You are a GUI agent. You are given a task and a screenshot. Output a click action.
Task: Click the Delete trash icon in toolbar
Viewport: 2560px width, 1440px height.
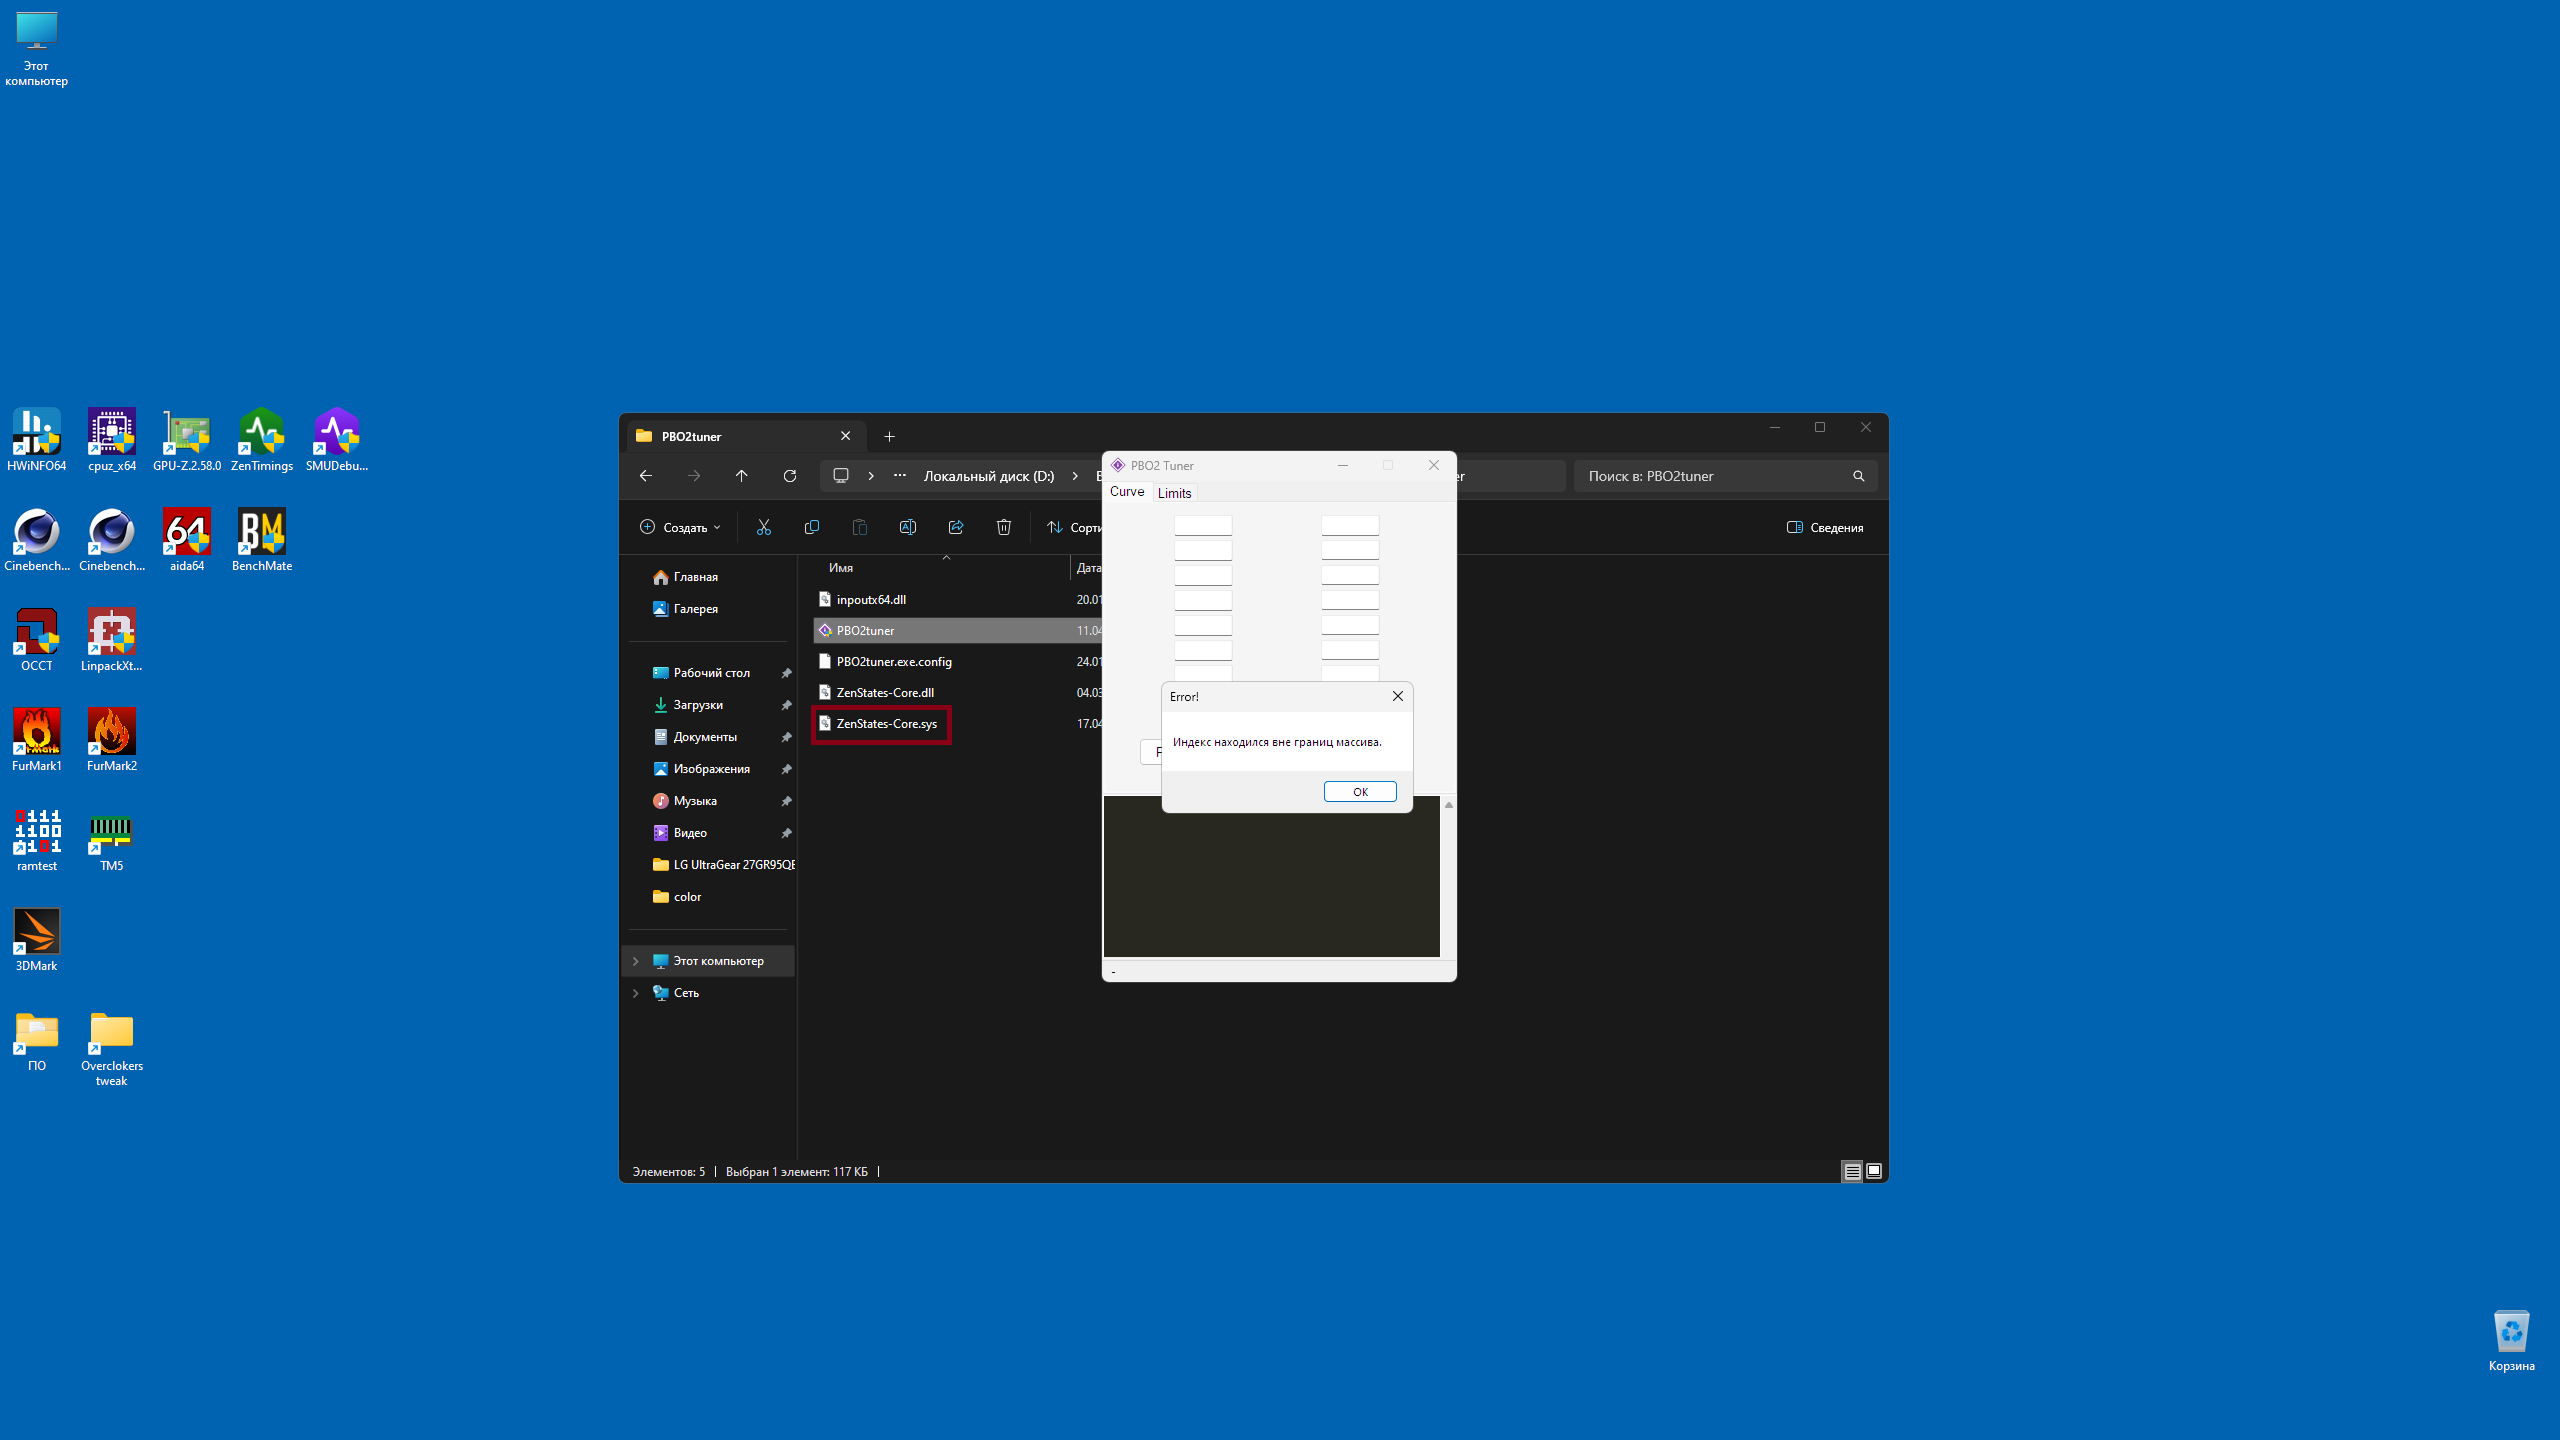coord(1004,527)
